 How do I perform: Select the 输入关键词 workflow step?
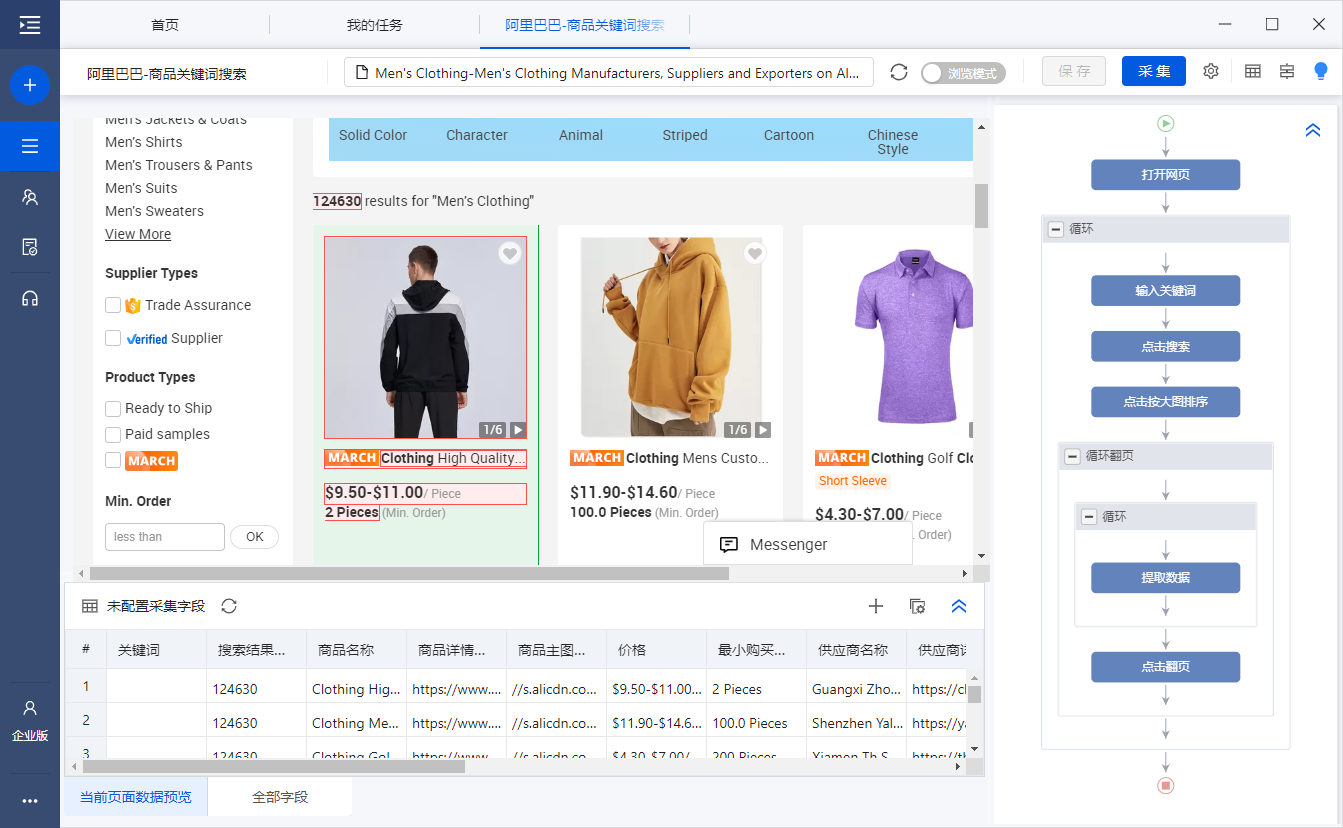[x=1166, y=291]
